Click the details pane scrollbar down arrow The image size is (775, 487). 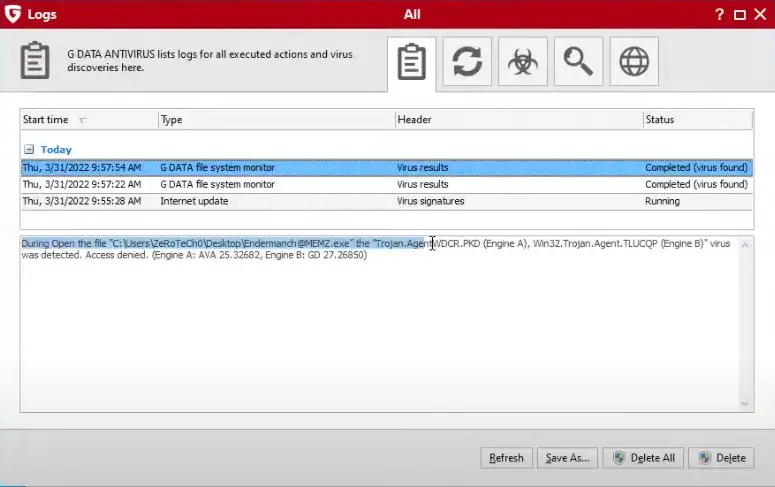click(x=745, y=403)
